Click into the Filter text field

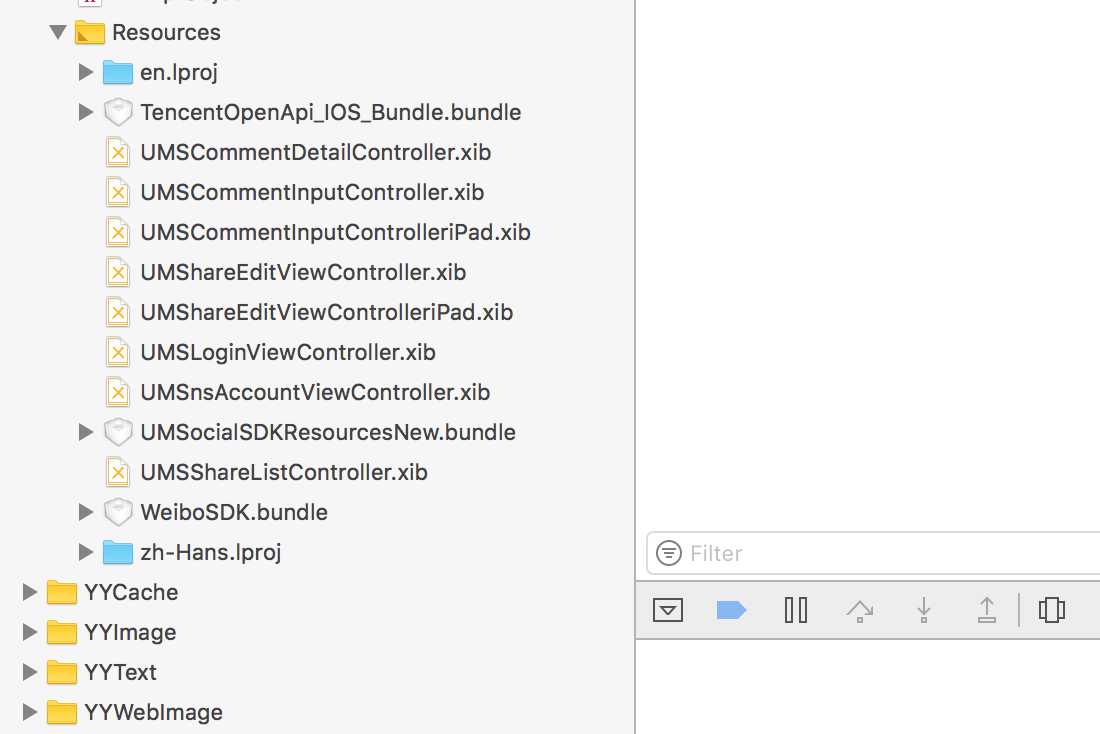pyautogui.click(x=874, y=553)
